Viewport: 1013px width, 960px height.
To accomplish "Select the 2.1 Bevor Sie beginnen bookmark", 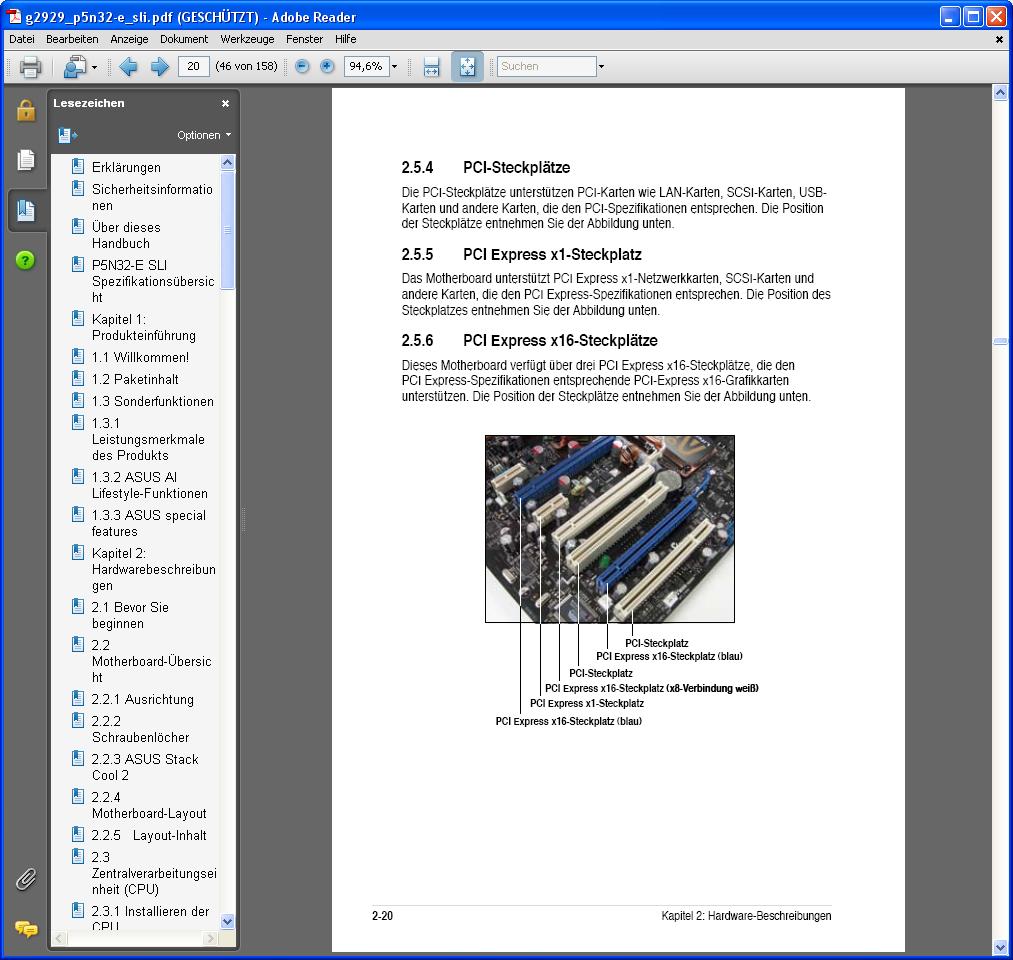I will click(x=130, y=616).
